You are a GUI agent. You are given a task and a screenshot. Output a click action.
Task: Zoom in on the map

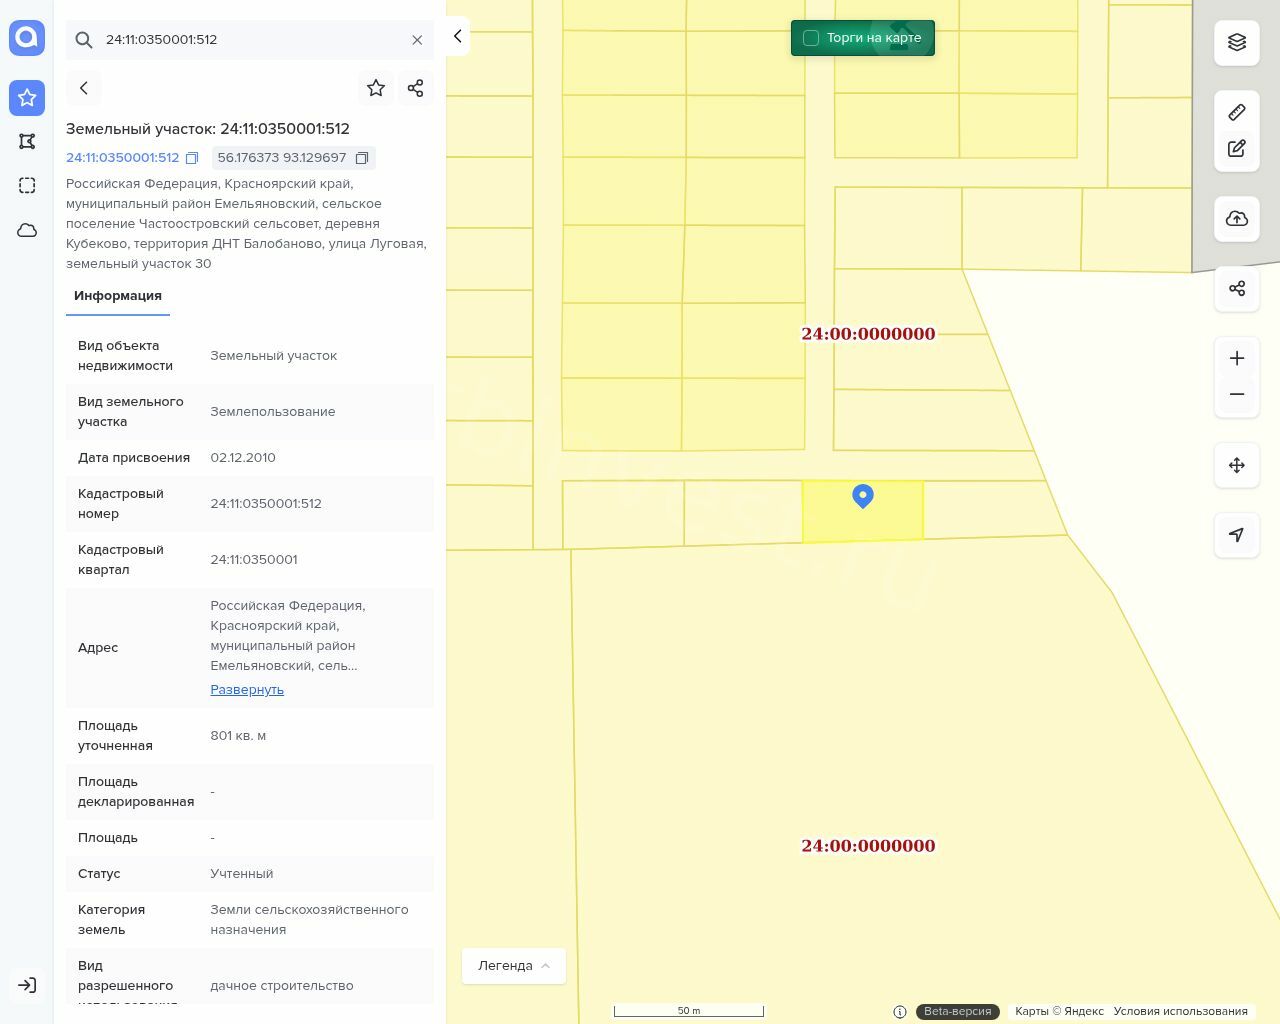point(1236,359)
